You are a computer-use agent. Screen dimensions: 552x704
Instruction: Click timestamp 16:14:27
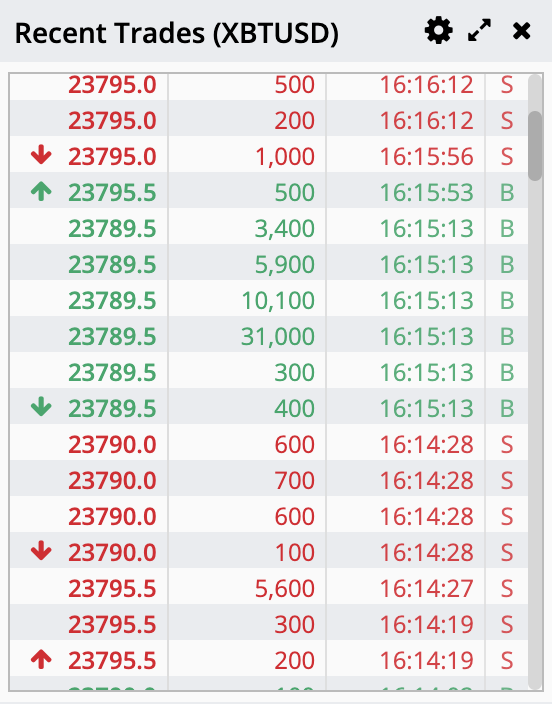tap(427, 588)
